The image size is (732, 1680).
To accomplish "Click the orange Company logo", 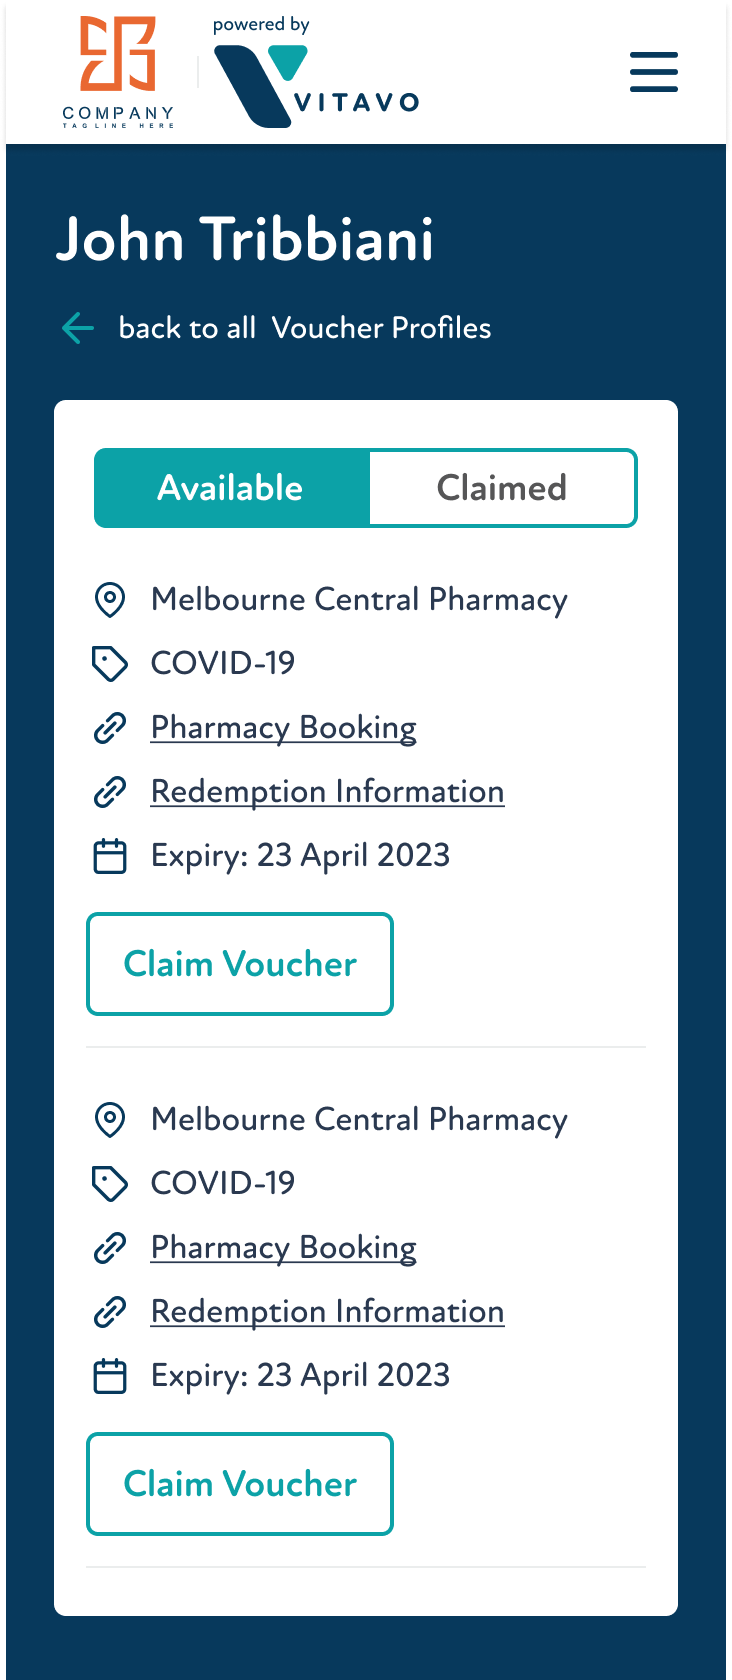I will coord(118,72).
